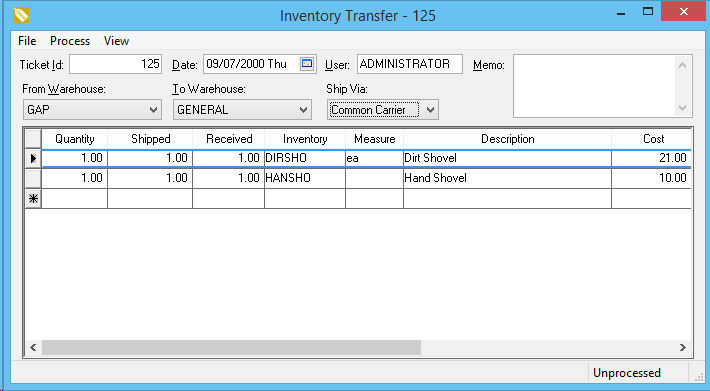The height and width of the screenshot is (391, 710).
Task: Click the 21.00 cost cell
Action: (x=652, y=158)
